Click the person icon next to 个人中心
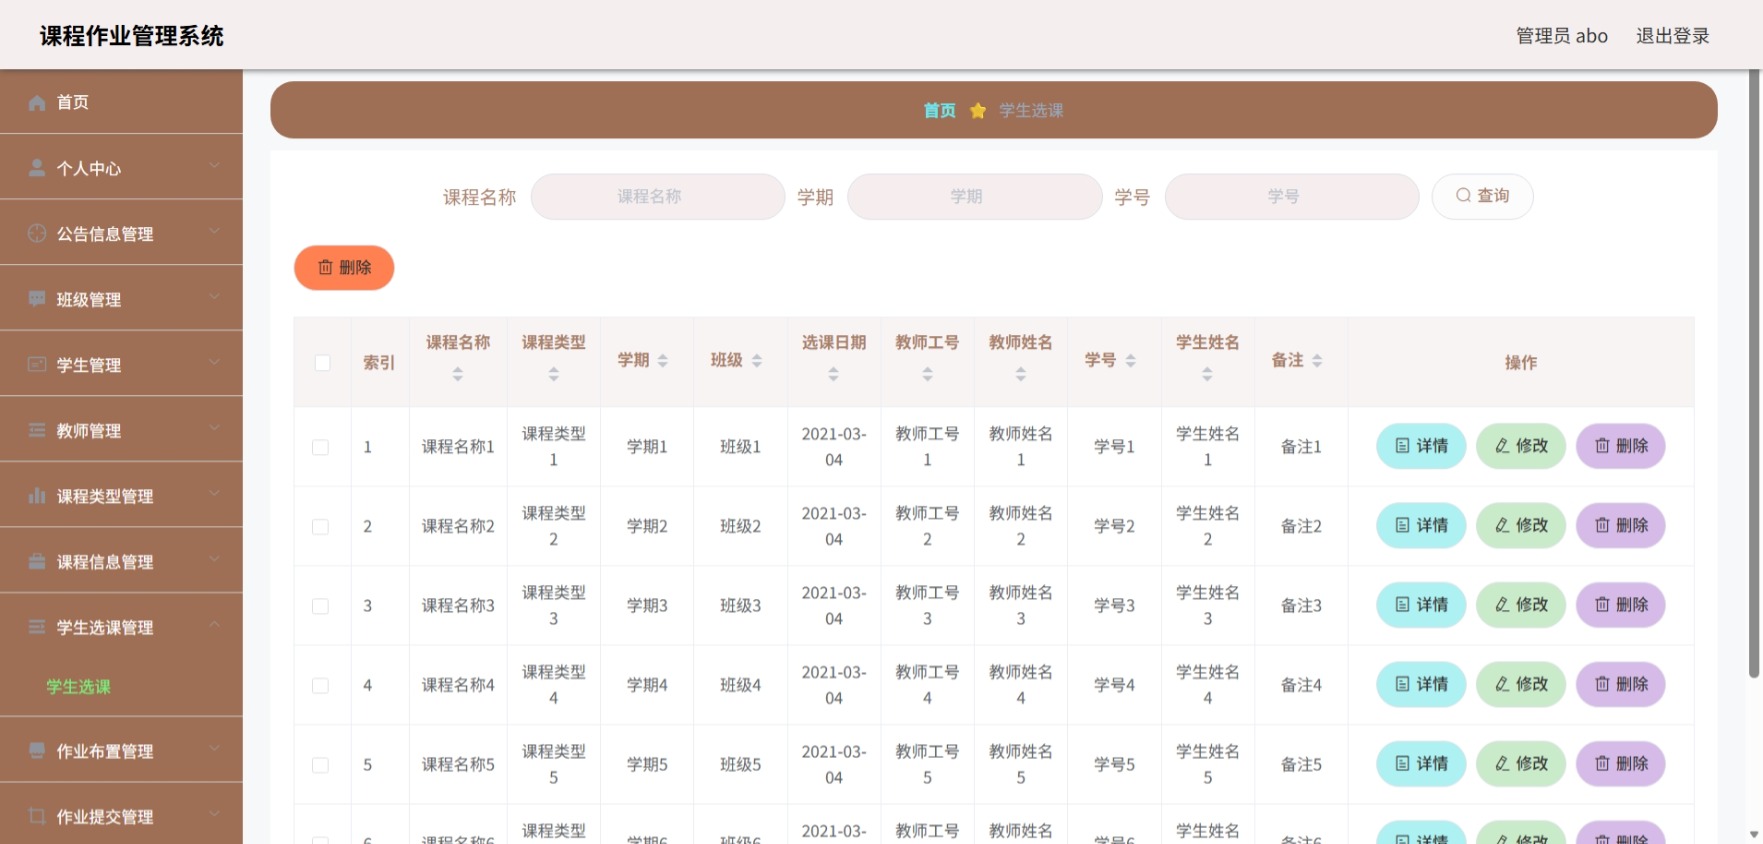Image resolution: width=1763 pixels, height=844 pixels. 37,168
